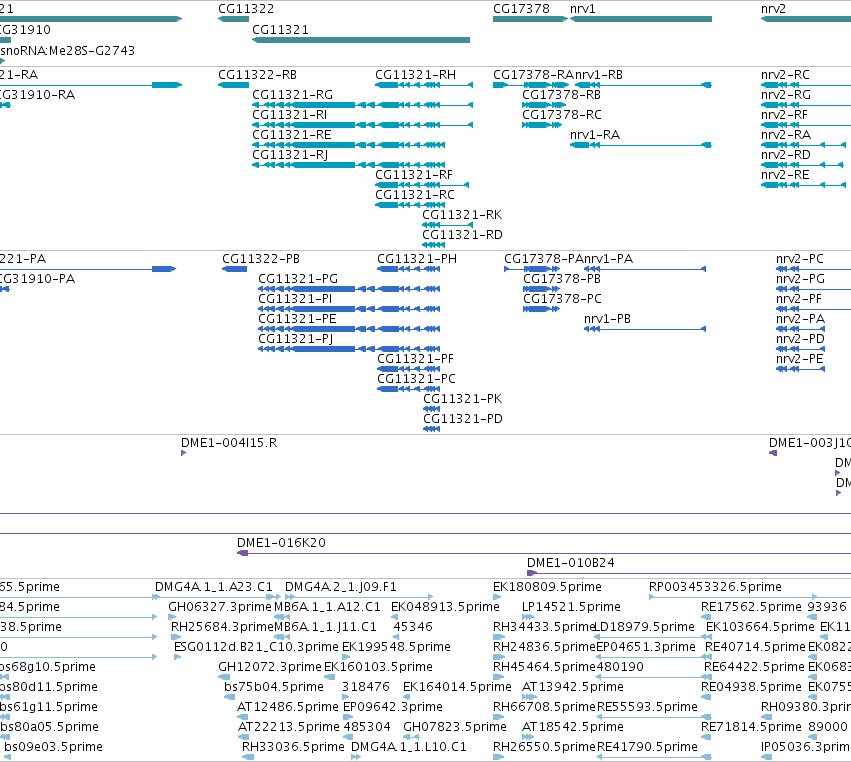The image size is (851, 762).
Task: Click protein CG11321-PI
Action: coord(295,299)
